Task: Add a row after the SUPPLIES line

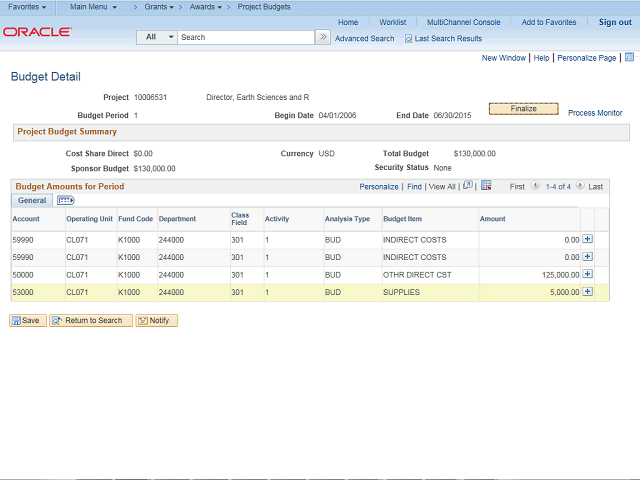Action: pyautogui.click(x=587, y=292)
